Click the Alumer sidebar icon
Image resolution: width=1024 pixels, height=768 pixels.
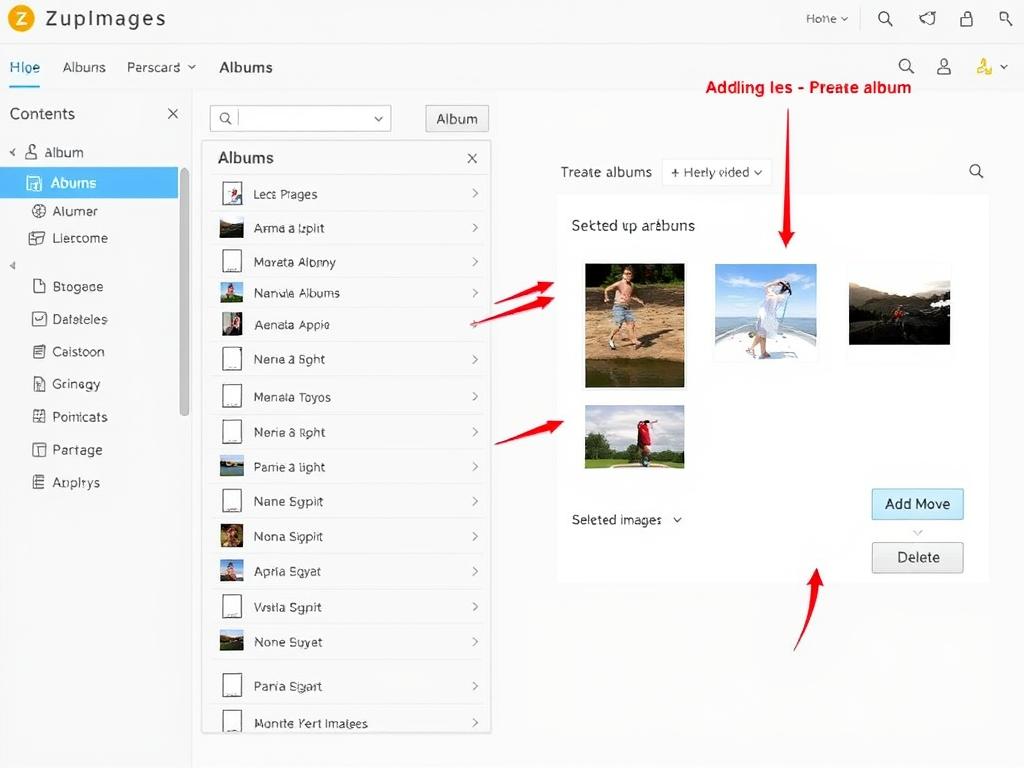click(x=39, y=211)
